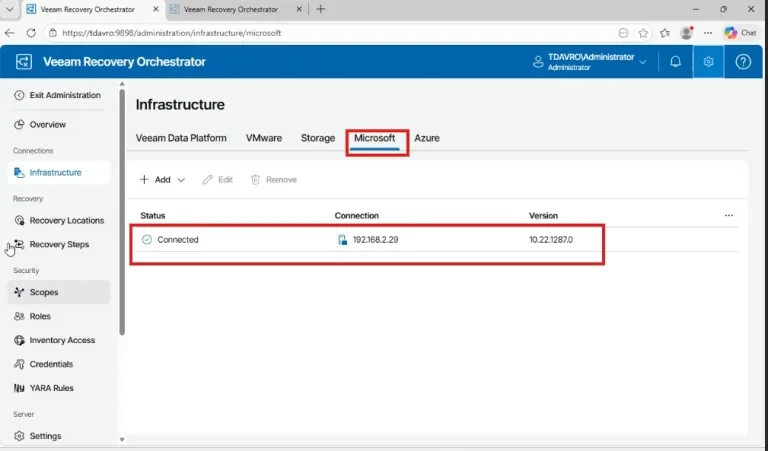Open the help question mark icon
Viewport: 768px width, 451px height.
(743, 62)
